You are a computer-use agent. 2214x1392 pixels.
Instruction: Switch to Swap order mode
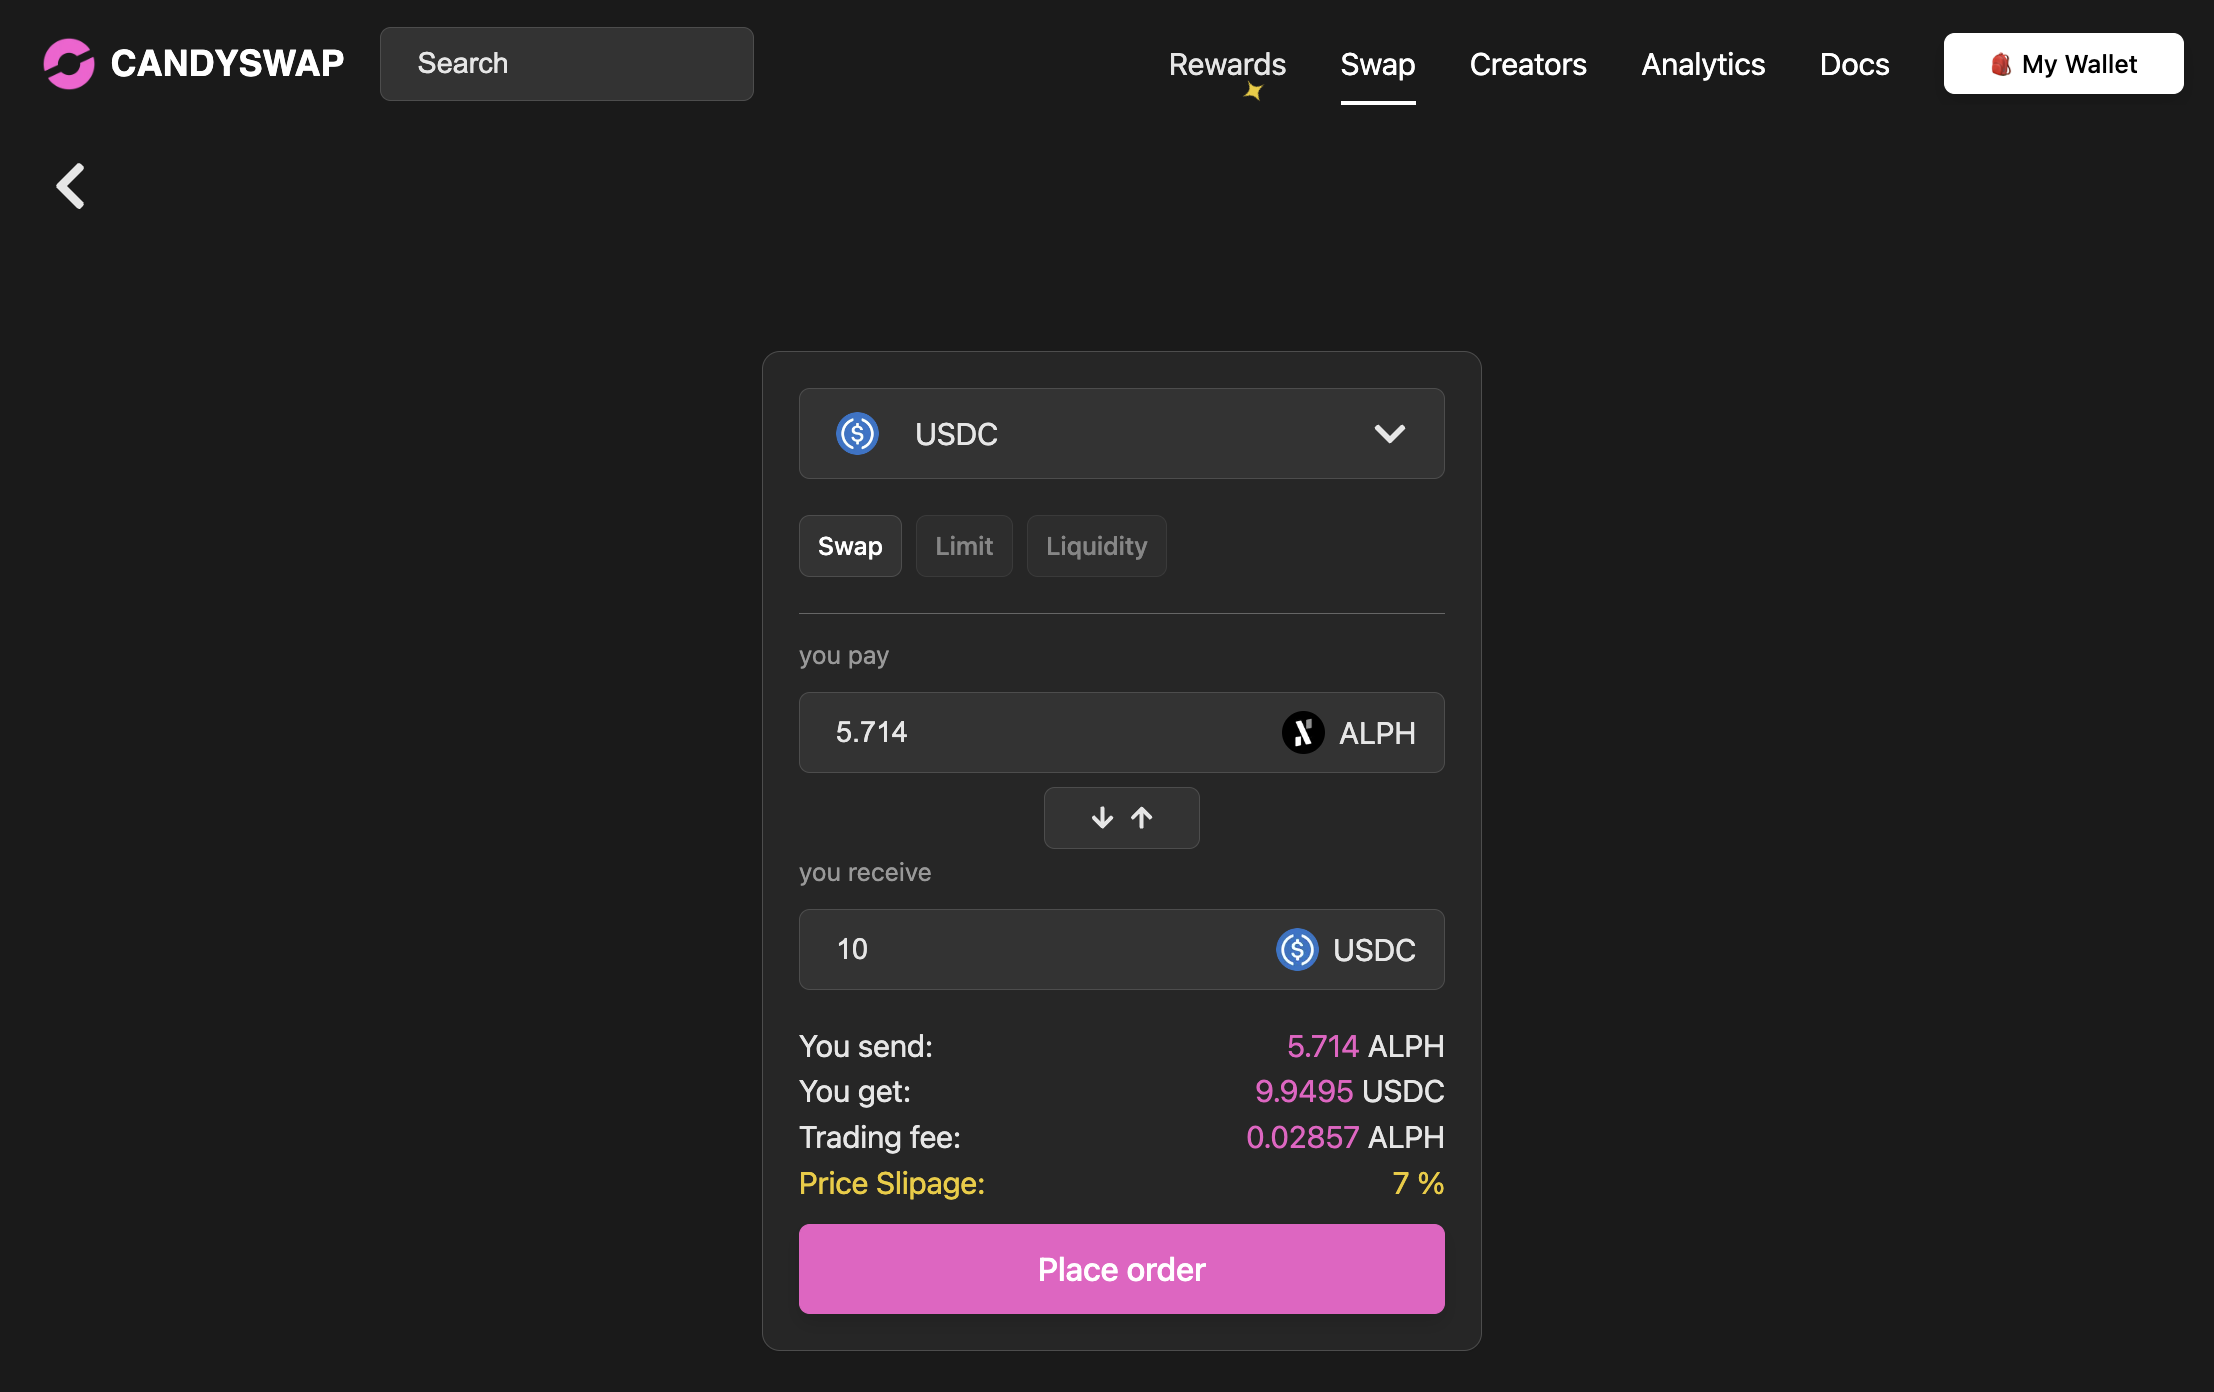[x=850, y=546]
